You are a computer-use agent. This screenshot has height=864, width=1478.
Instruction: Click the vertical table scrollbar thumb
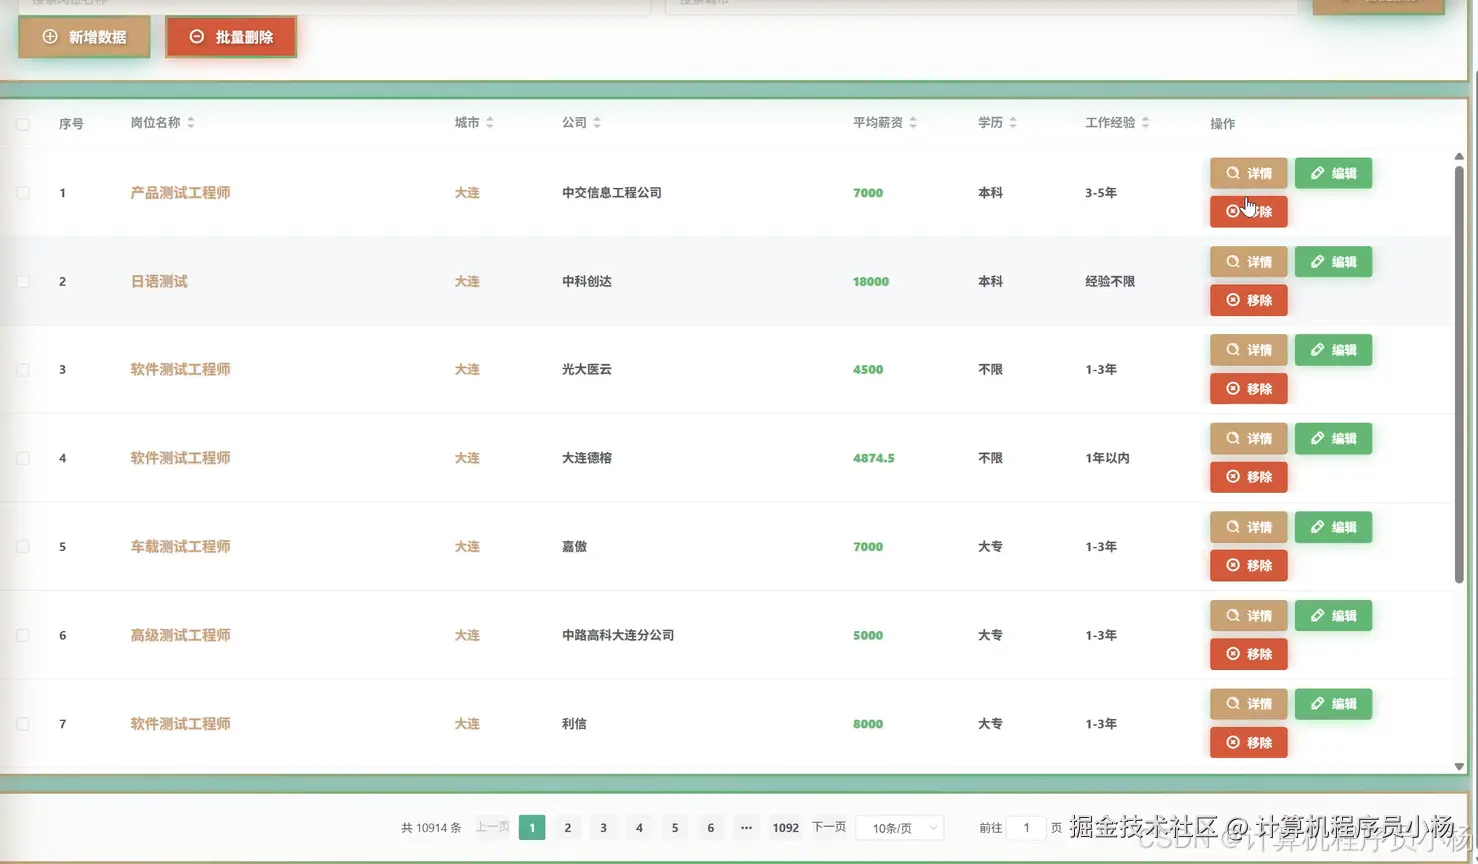click(1459, 374)
